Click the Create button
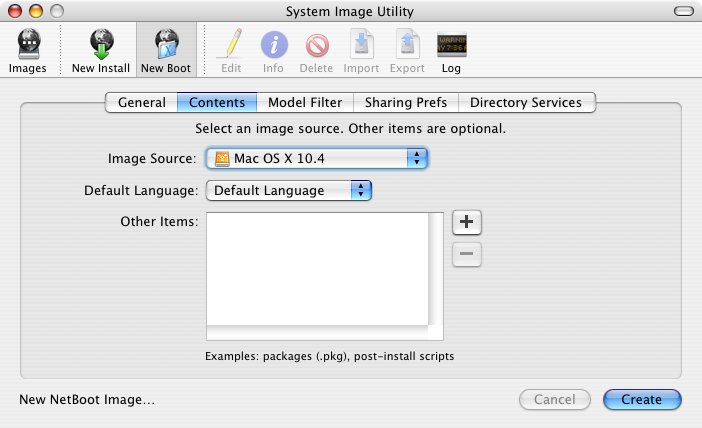The height and width of the screenshot is (428, 702). [642, 399]
